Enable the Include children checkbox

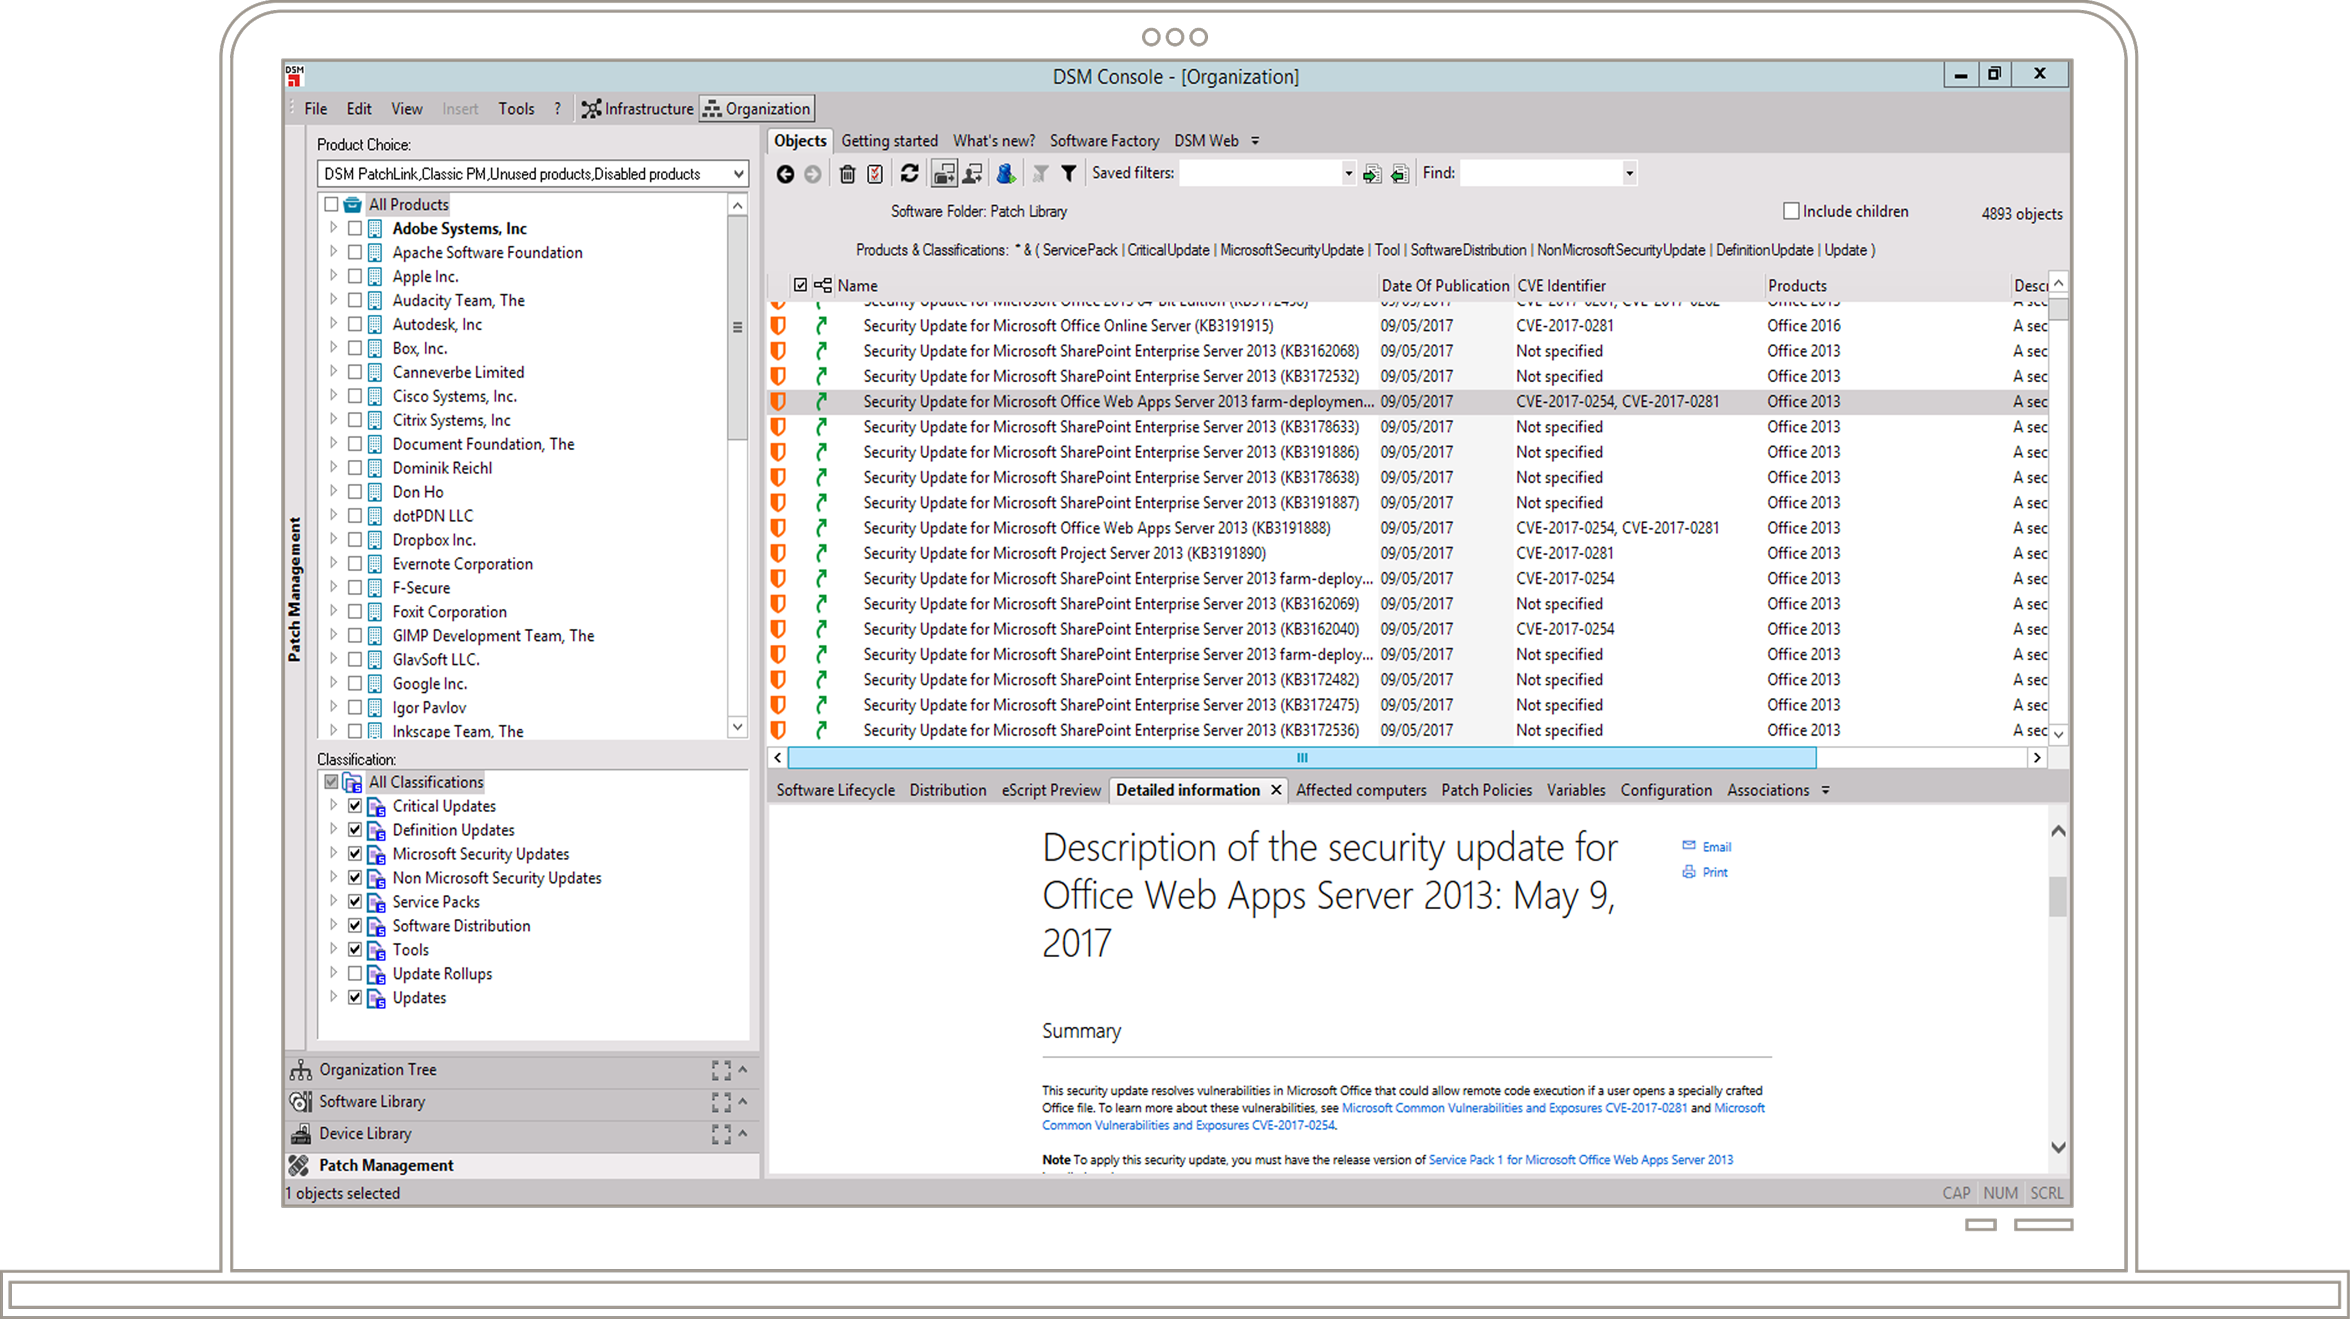(1790, 211)
